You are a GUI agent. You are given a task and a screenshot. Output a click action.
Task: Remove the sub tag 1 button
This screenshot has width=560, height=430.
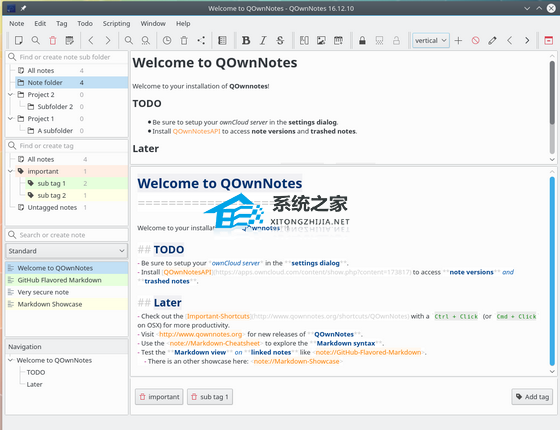(x=210, y=397)
